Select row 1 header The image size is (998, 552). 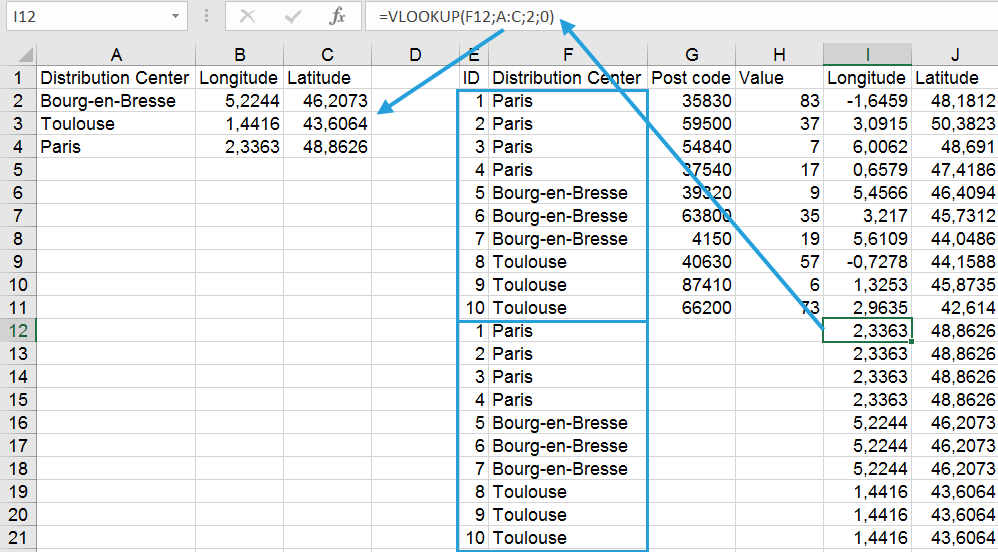tap(18, 78)
